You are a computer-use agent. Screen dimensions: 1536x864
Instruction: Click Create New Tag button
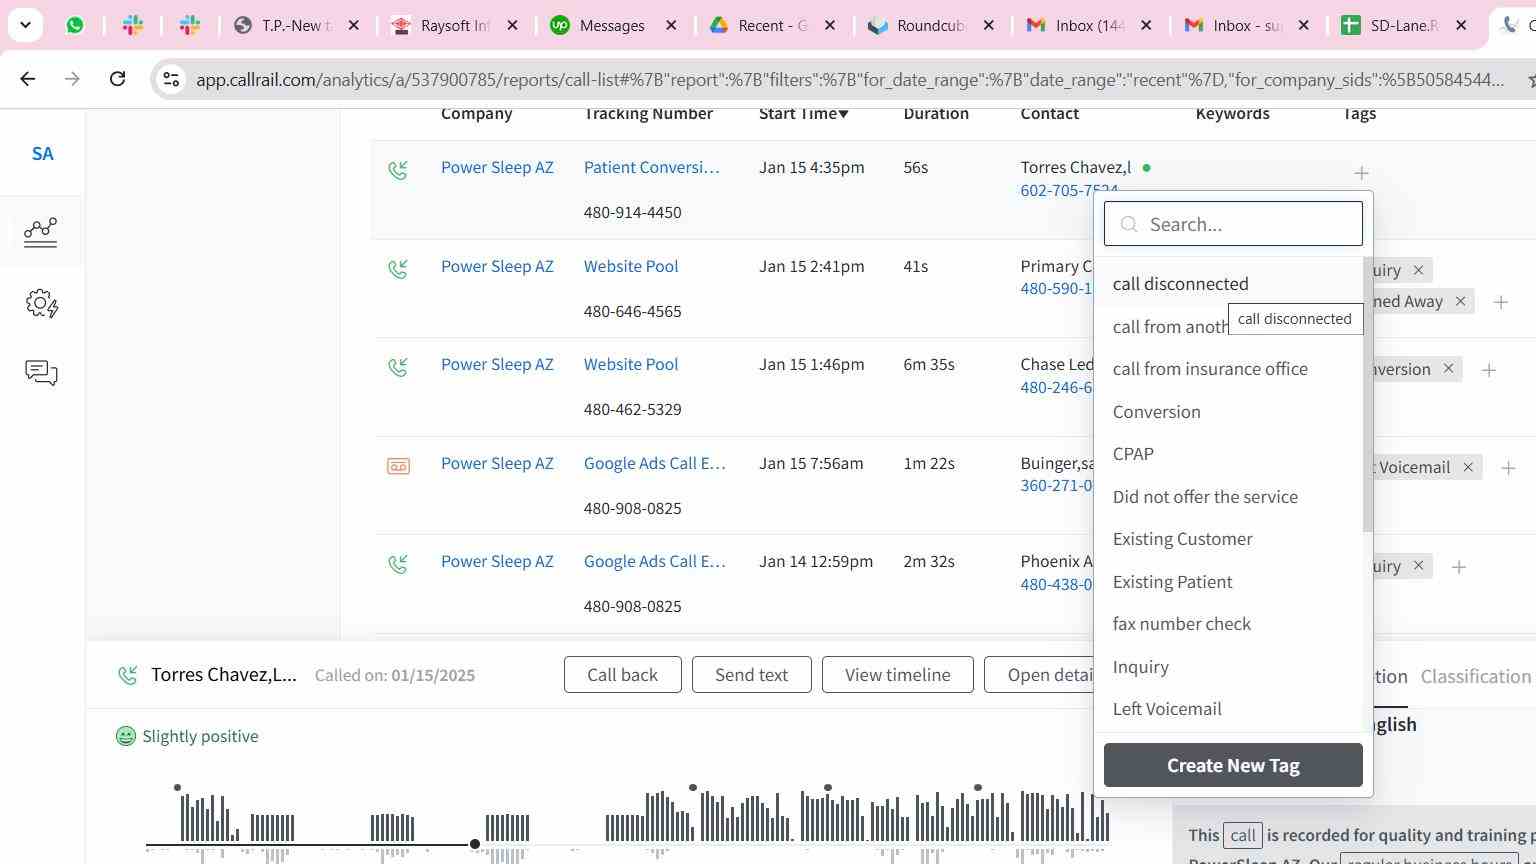pyautogui.click(x=1233, y=765)
